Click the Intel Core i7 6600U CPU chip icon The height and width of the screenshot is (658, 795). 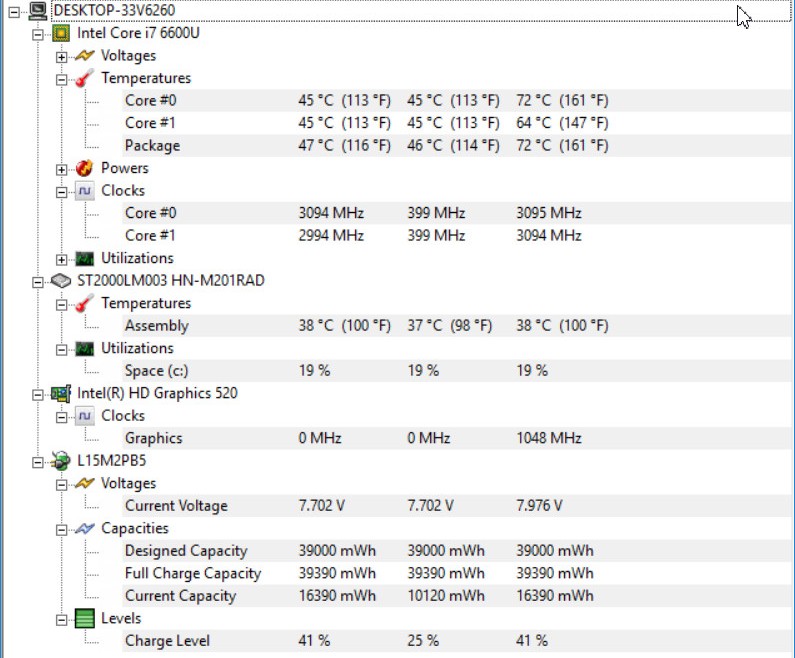(61, 33)
